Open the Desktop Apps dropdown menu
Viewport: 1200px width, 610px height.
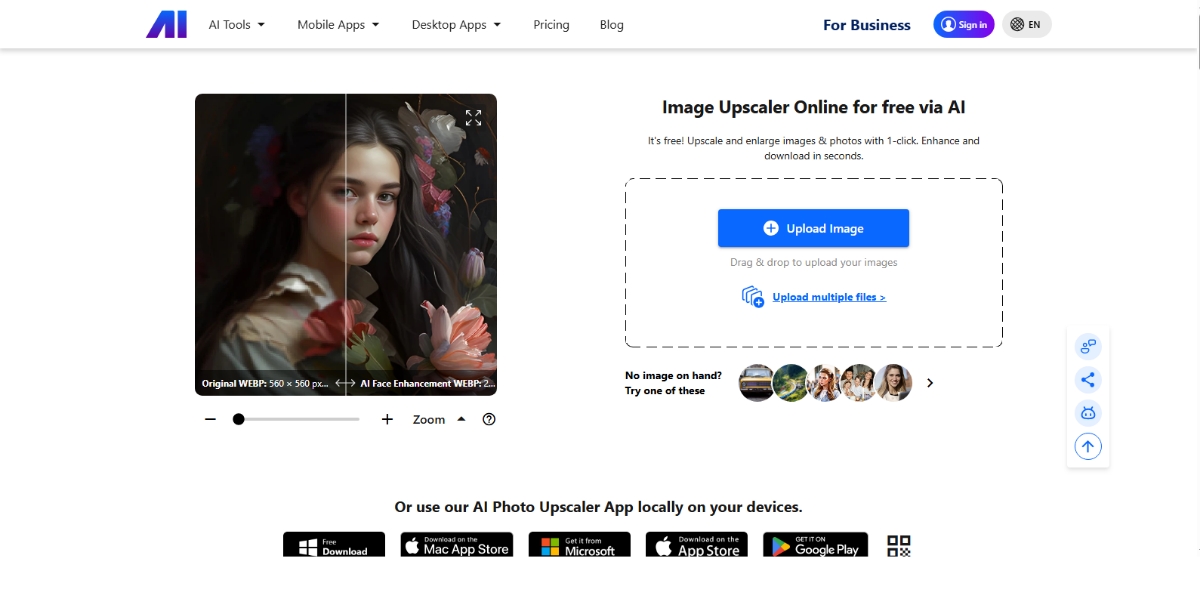click(457, 25)
